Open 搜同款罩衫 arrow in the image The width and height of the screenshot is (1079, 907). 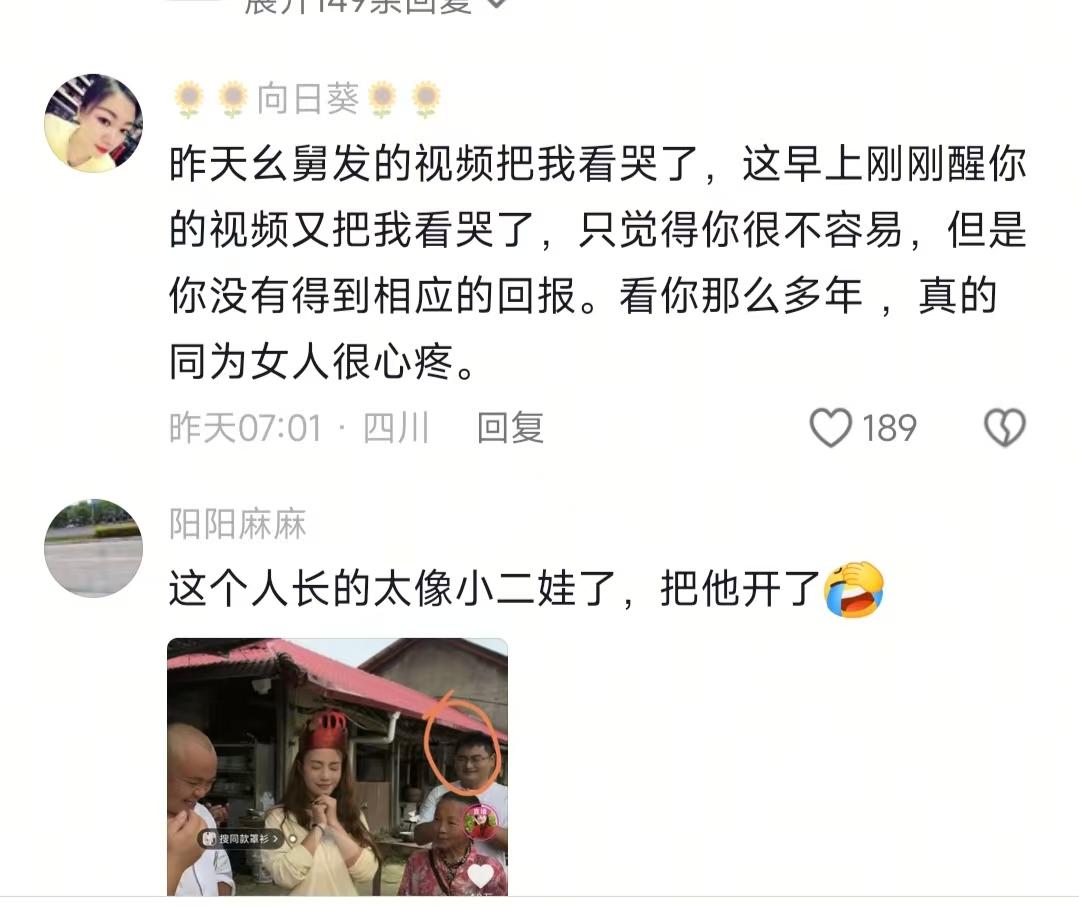[x=275, y=839]
